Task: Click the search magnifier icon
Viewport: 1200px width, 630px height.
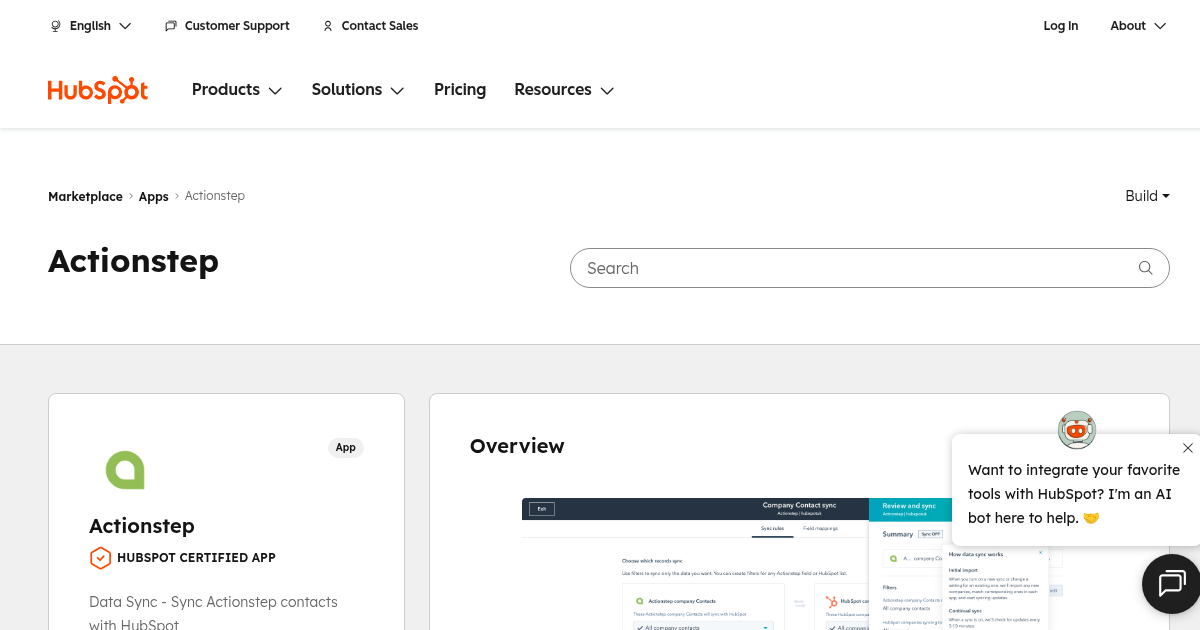Action: tap(1146, 268)
